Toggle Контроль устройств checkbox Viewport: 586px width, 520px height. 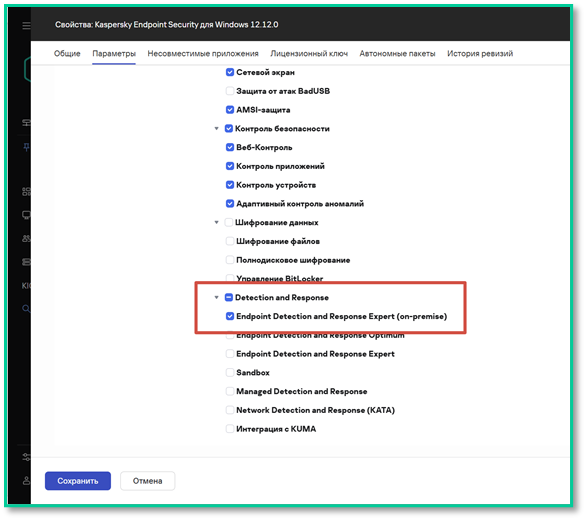230,185
